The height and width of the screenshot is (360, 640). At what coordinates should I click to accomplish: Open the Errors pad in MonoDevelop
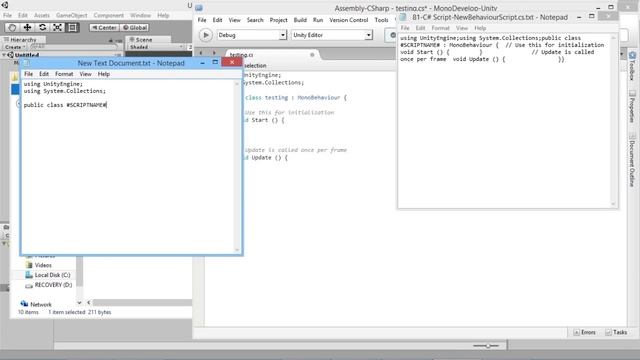(x=584, y=332)
